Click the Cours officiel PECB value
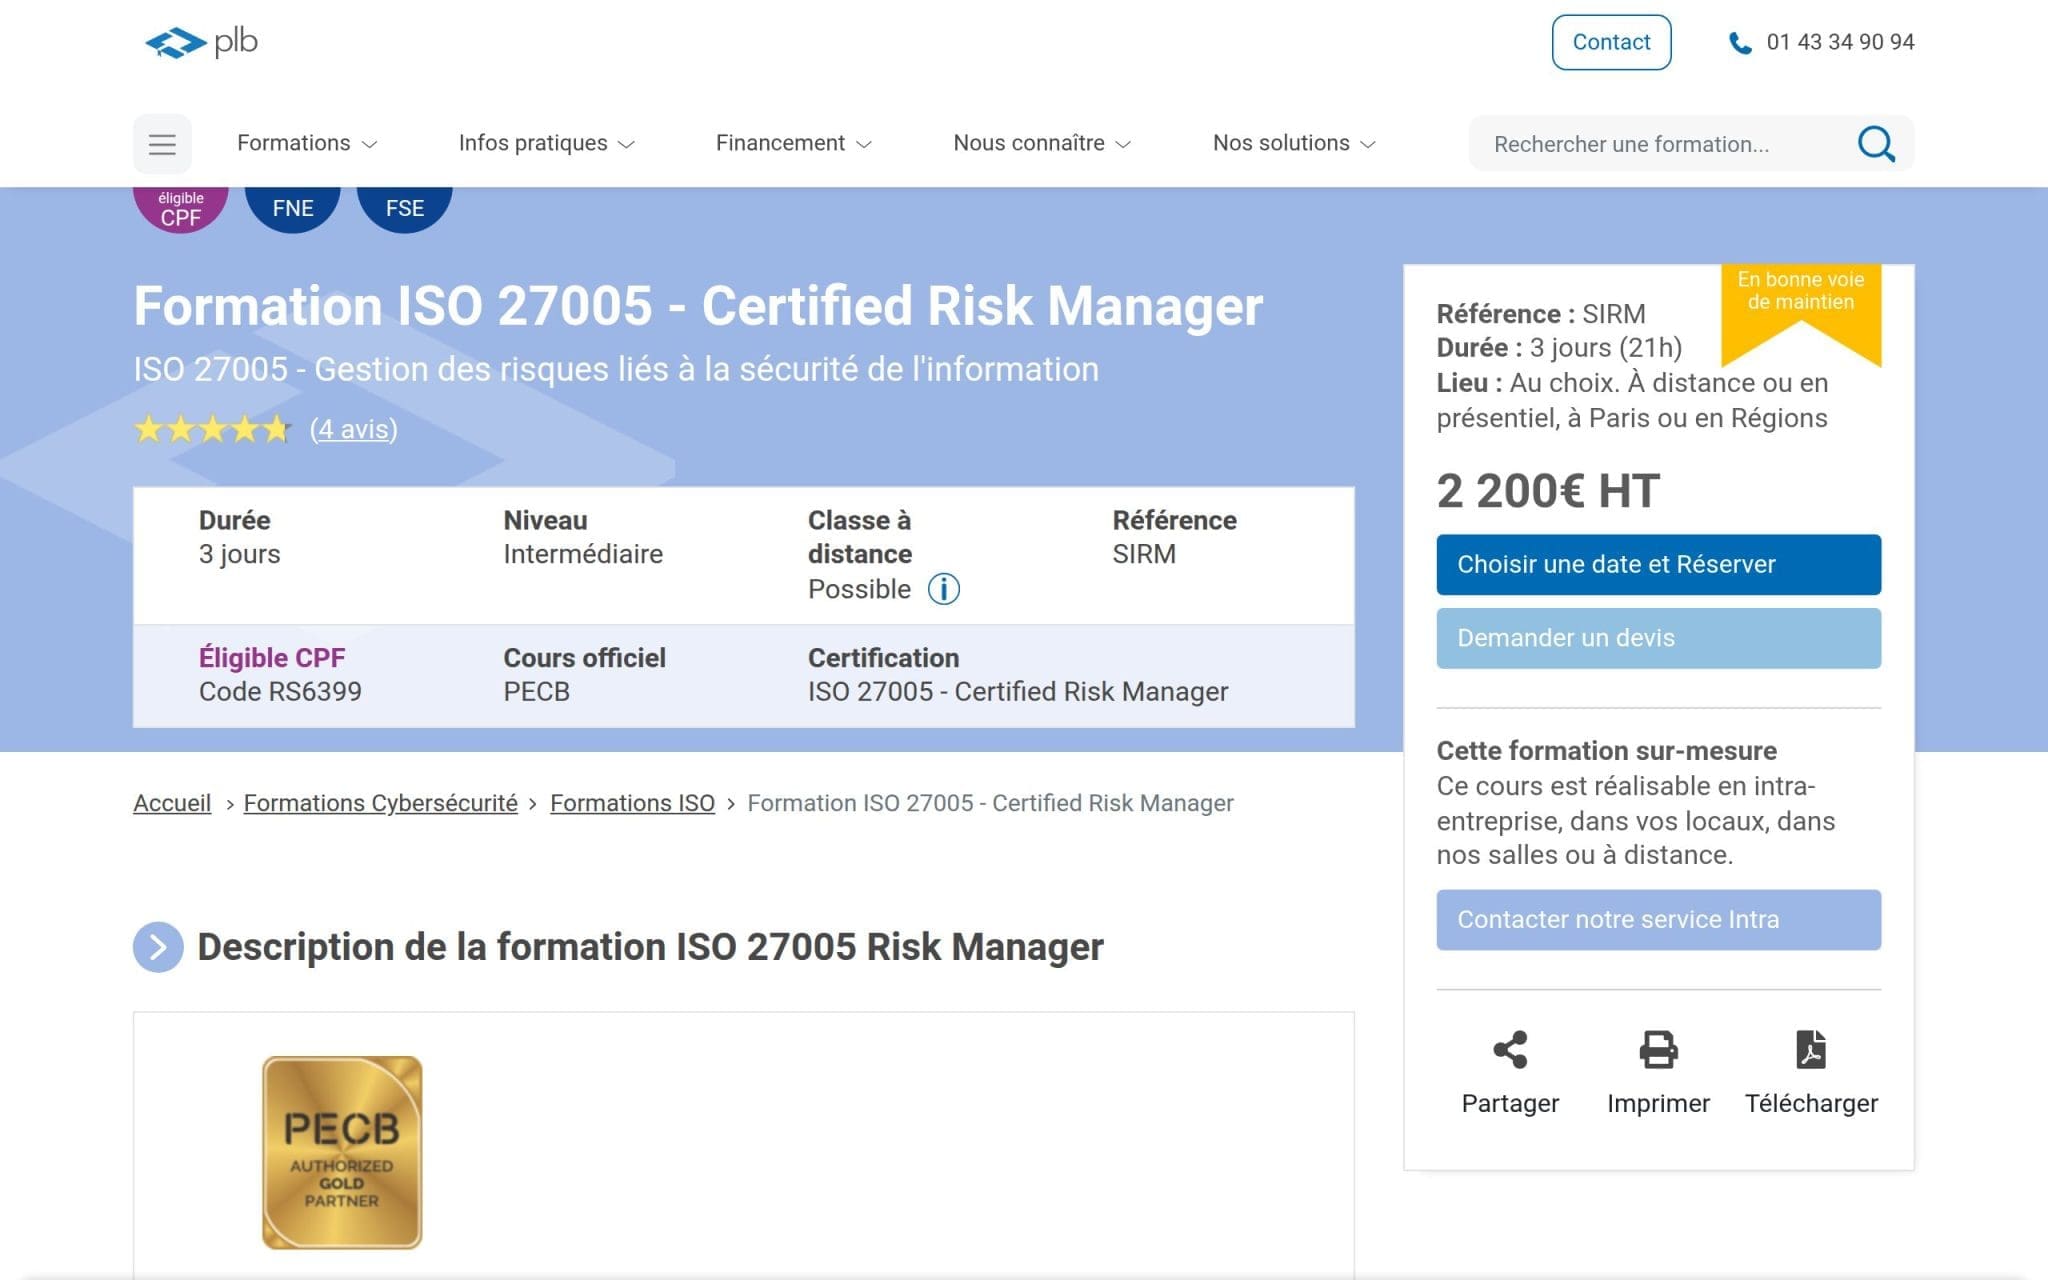Screen dimensions: 2048x1280 tap(536, 692)
